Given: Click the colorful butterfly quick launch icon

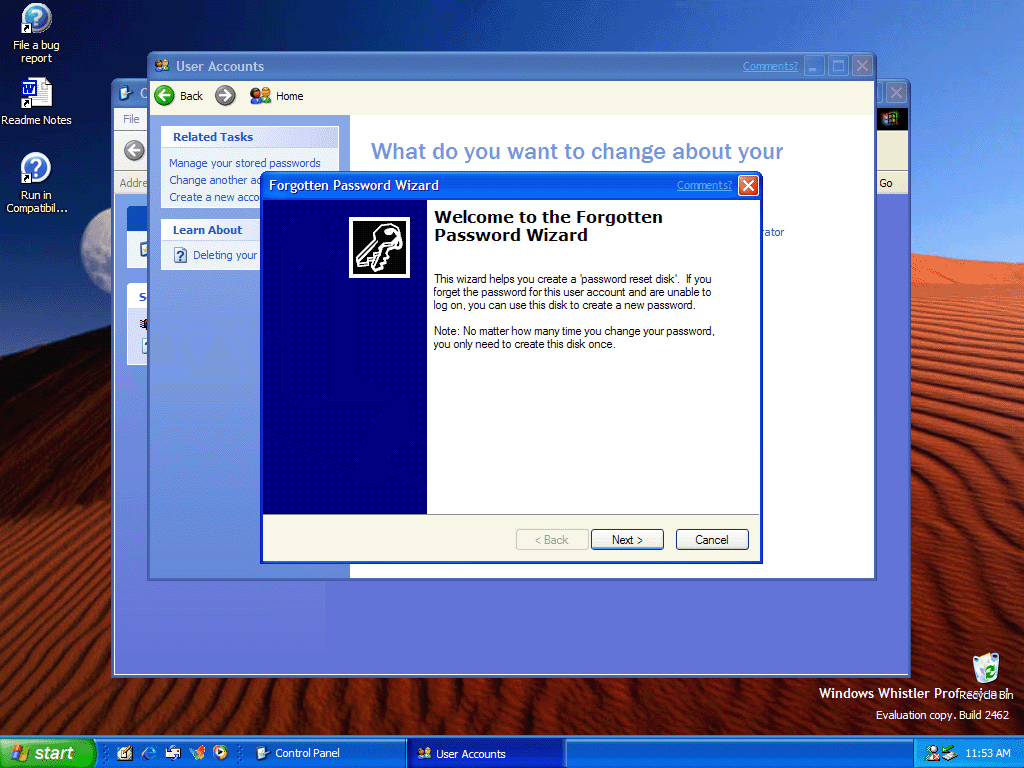Looking at the screenshot, I should [x=197, y=753].
